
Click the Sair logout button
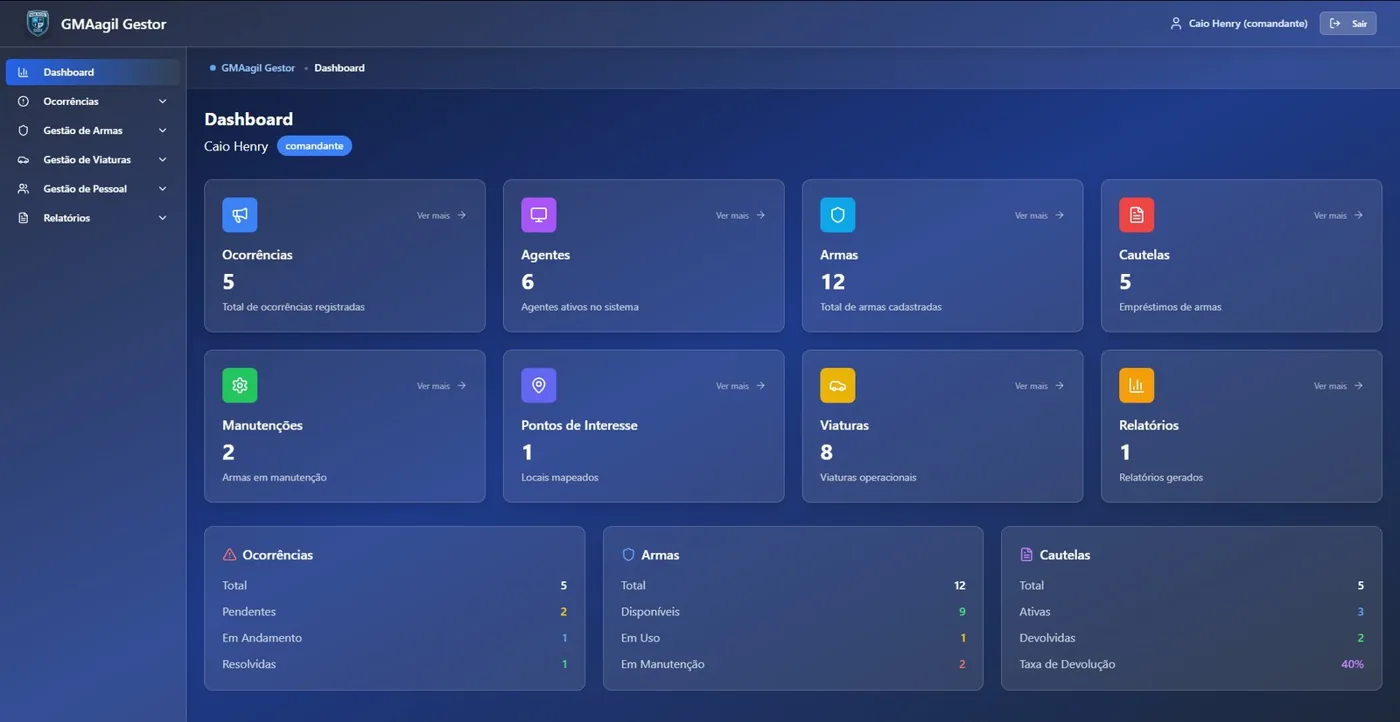pyautogui.click(x=1348, y=23)
